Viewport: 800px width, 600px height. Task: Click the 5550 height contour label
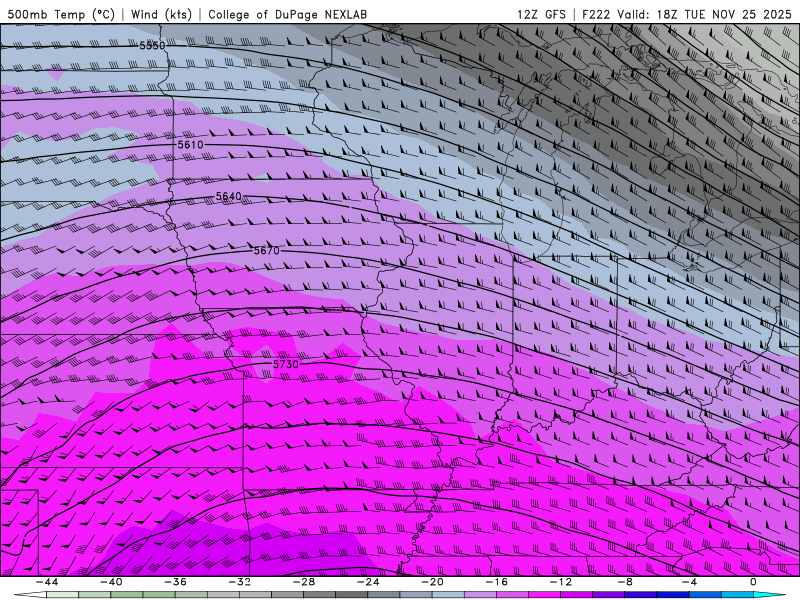[153, 46]
